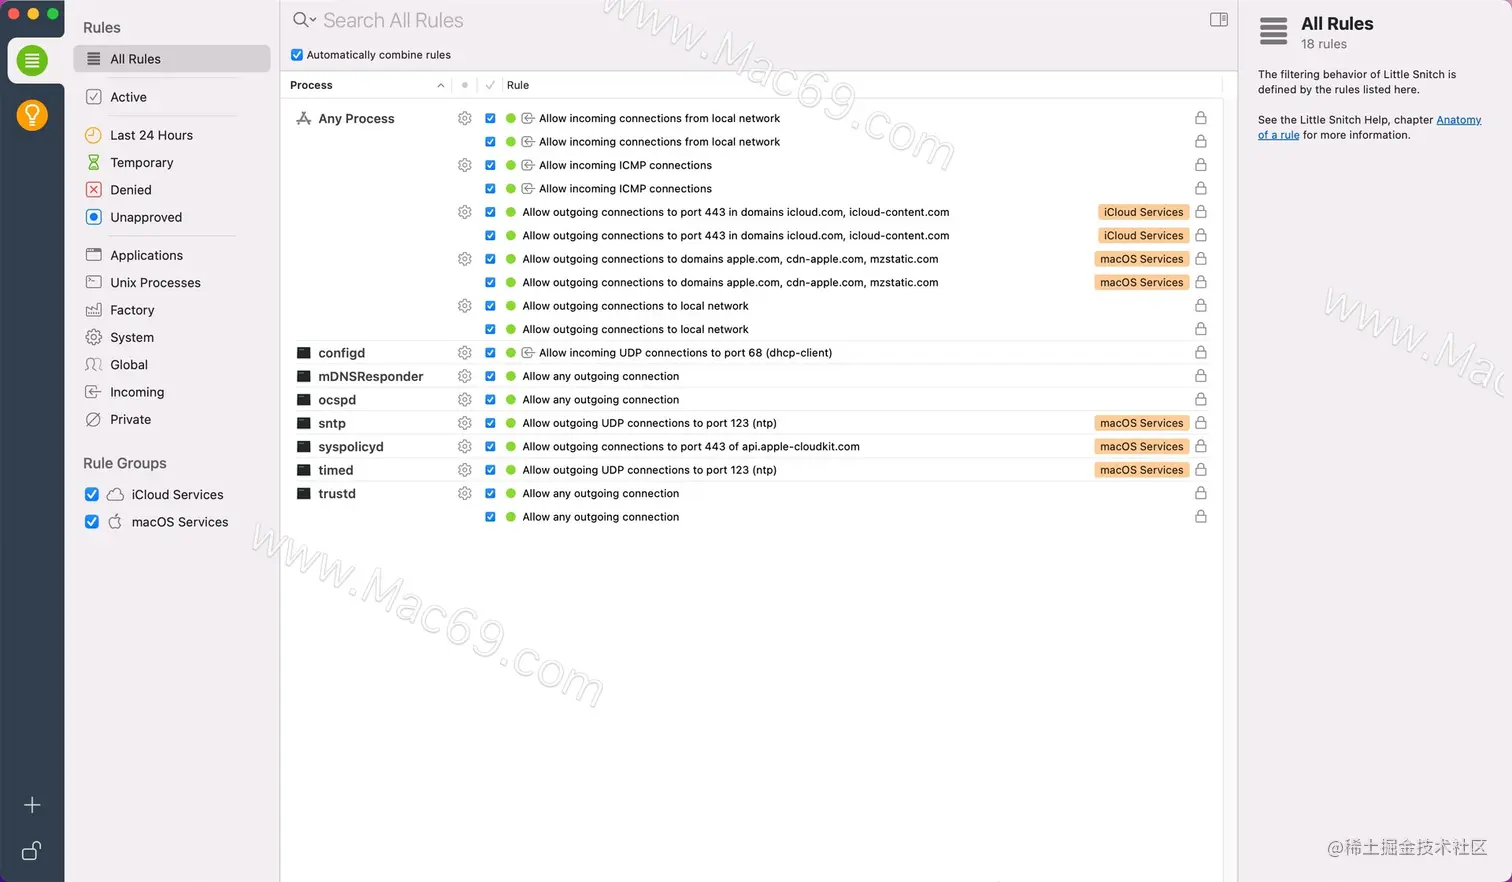Image resolution: width=1512 pixels, height=882 pixels.
Task: Click gear icon on the syspolicyd row
Action: coord(465,447)
